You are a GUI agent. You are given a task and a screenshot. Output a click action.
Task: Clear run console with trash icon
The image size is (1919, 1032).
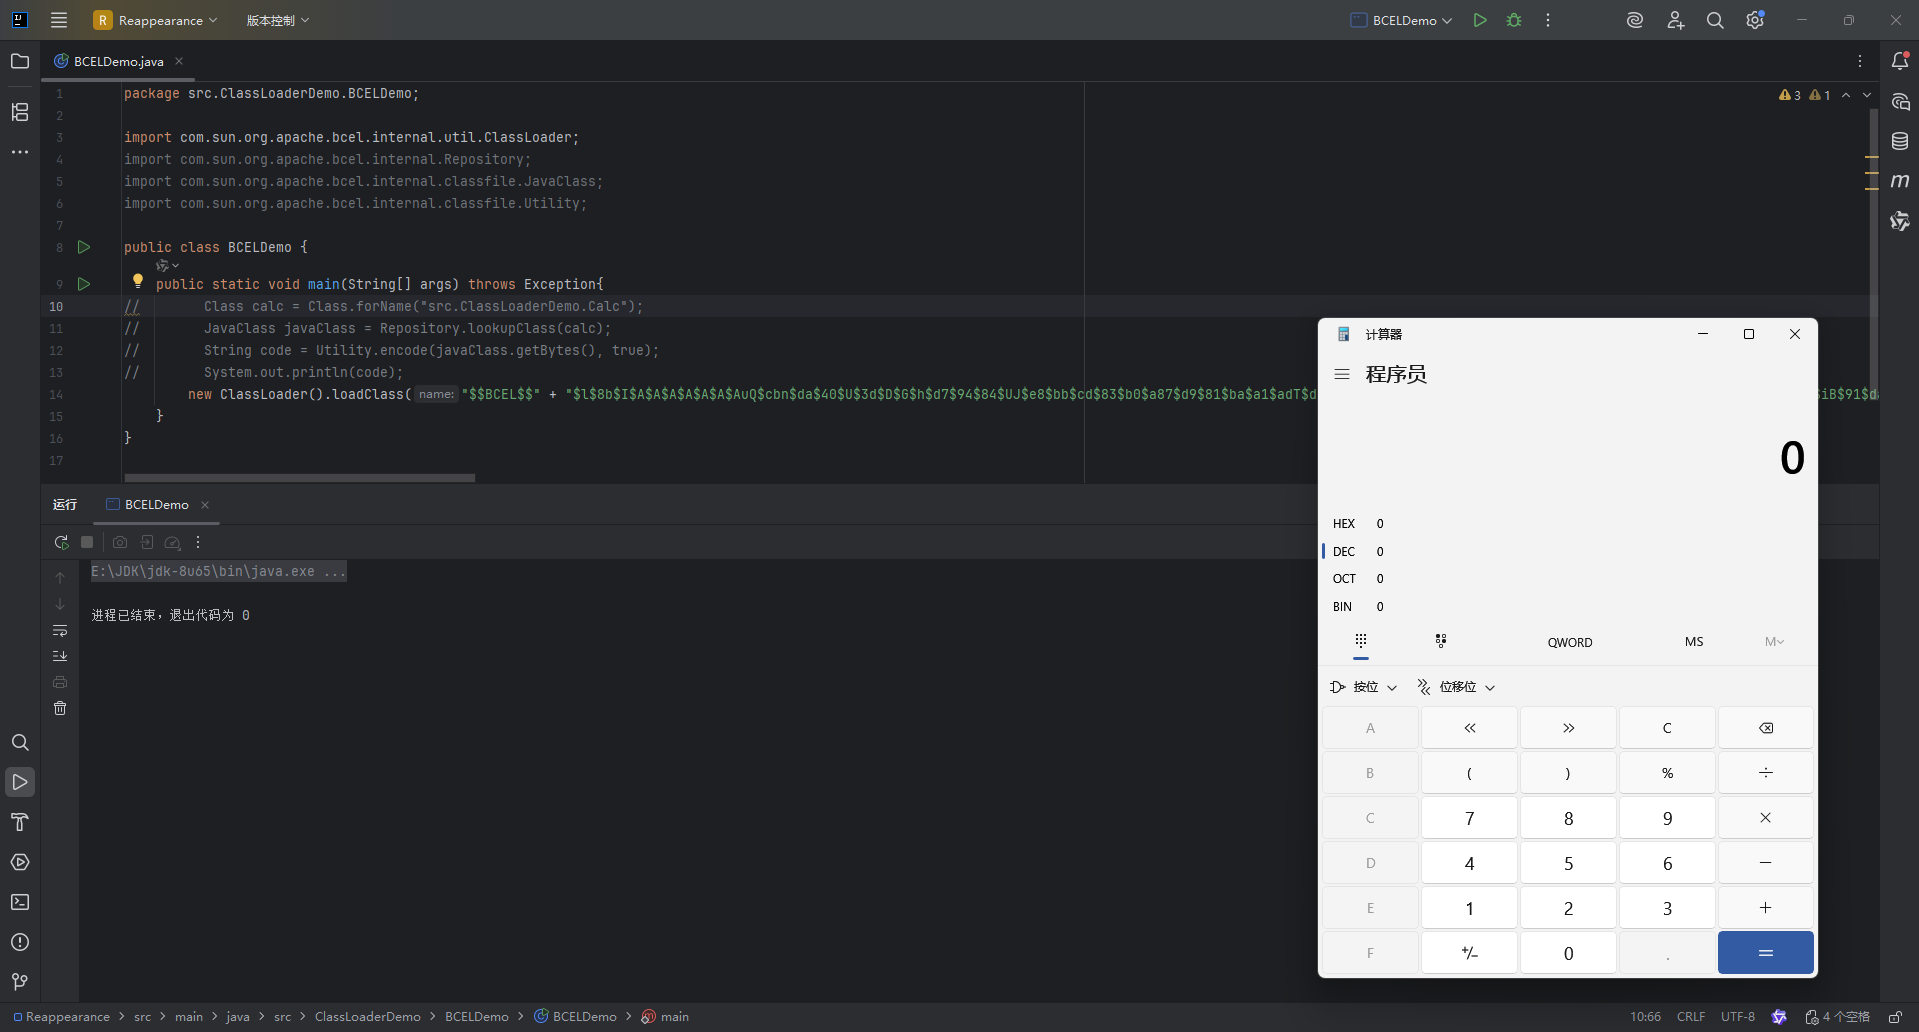(60, 708)
